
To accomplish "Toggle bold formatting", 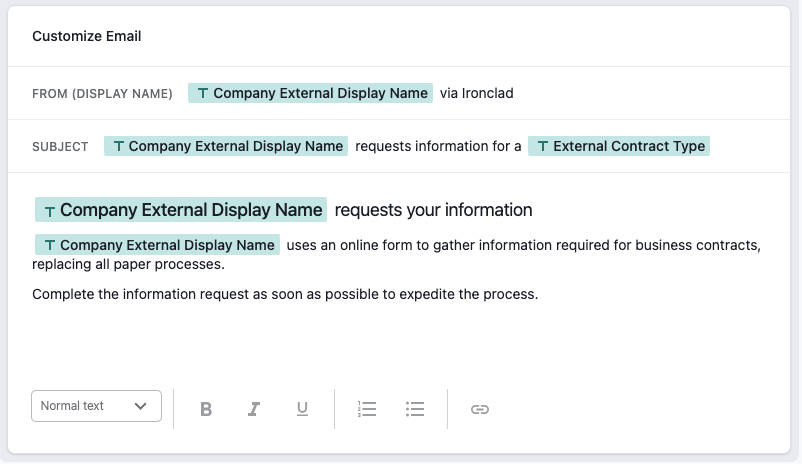I will pyautogui.click(x=206, y=409).
